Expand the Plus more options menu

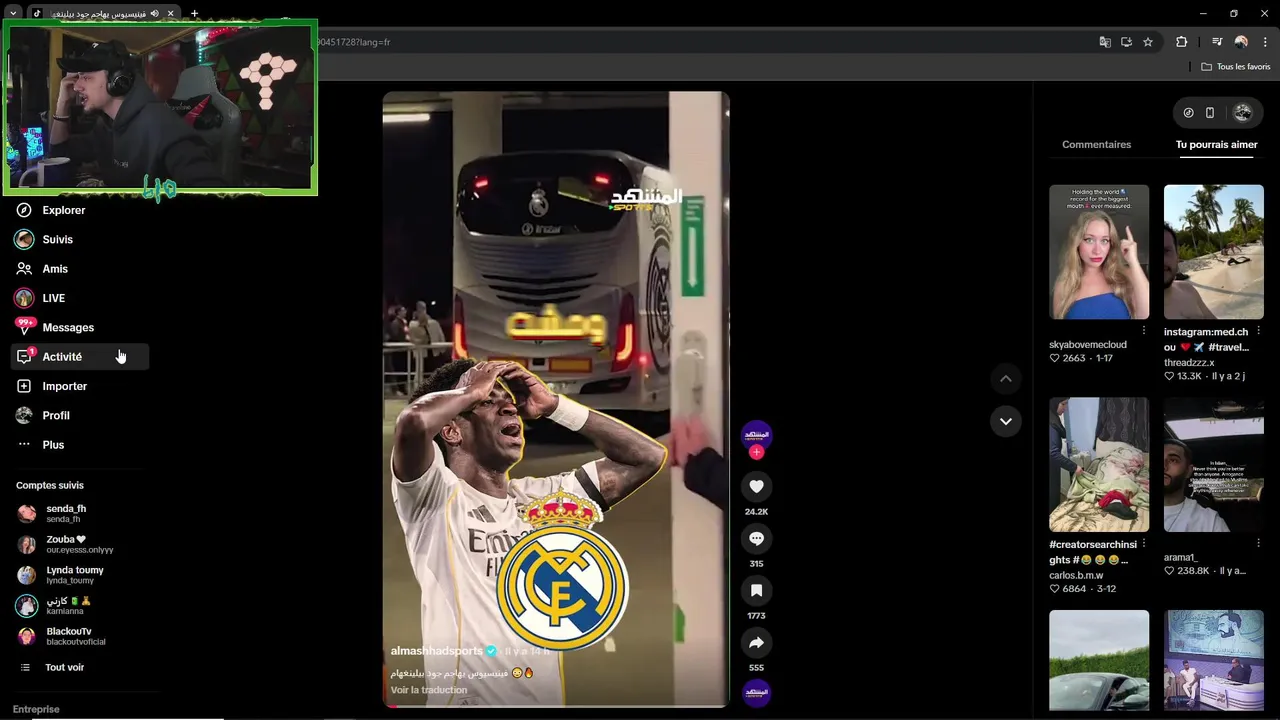pyautogui.click(x=53, y=445)
